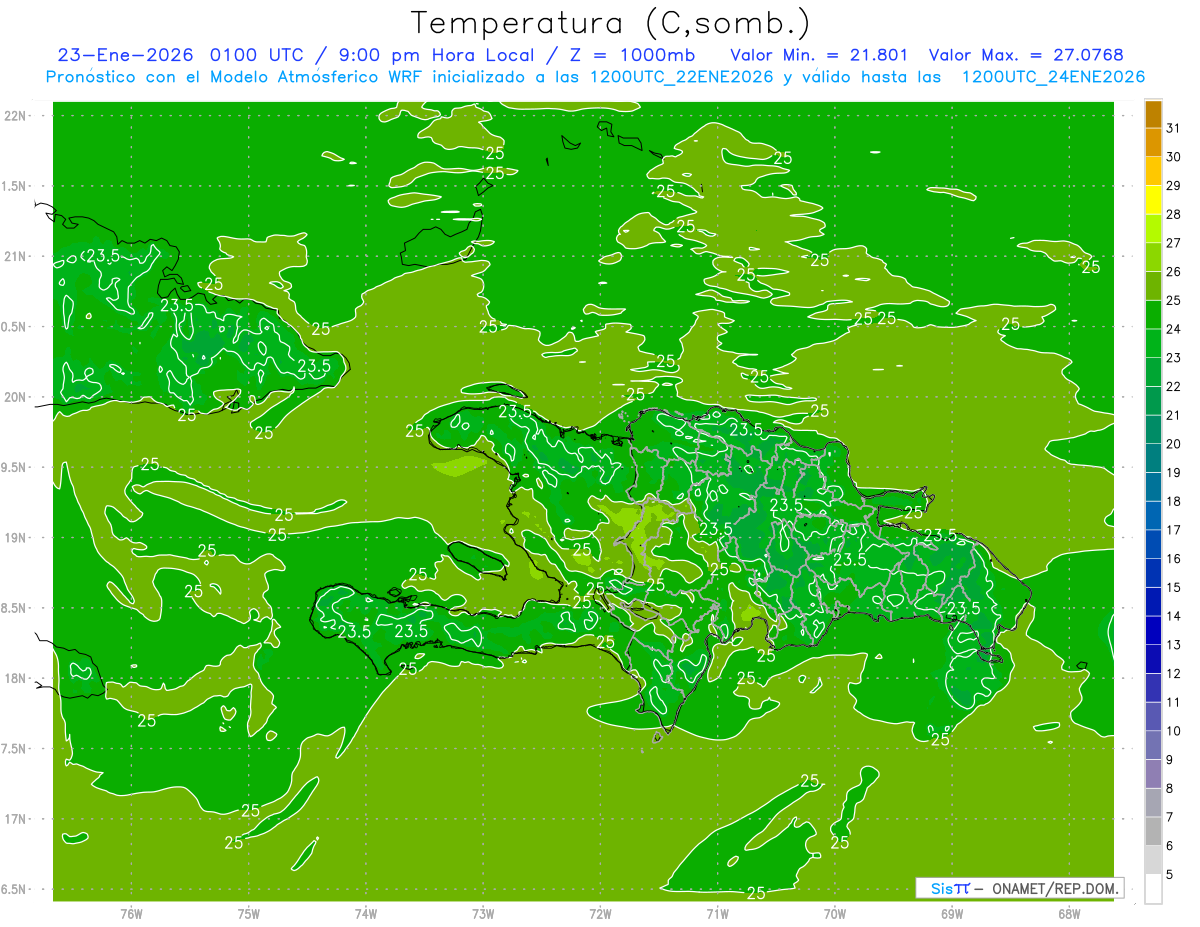The height and width of the screenshot is (927, 1200).
Task: Click the '75W' longitude axis label
Action: 249,914
